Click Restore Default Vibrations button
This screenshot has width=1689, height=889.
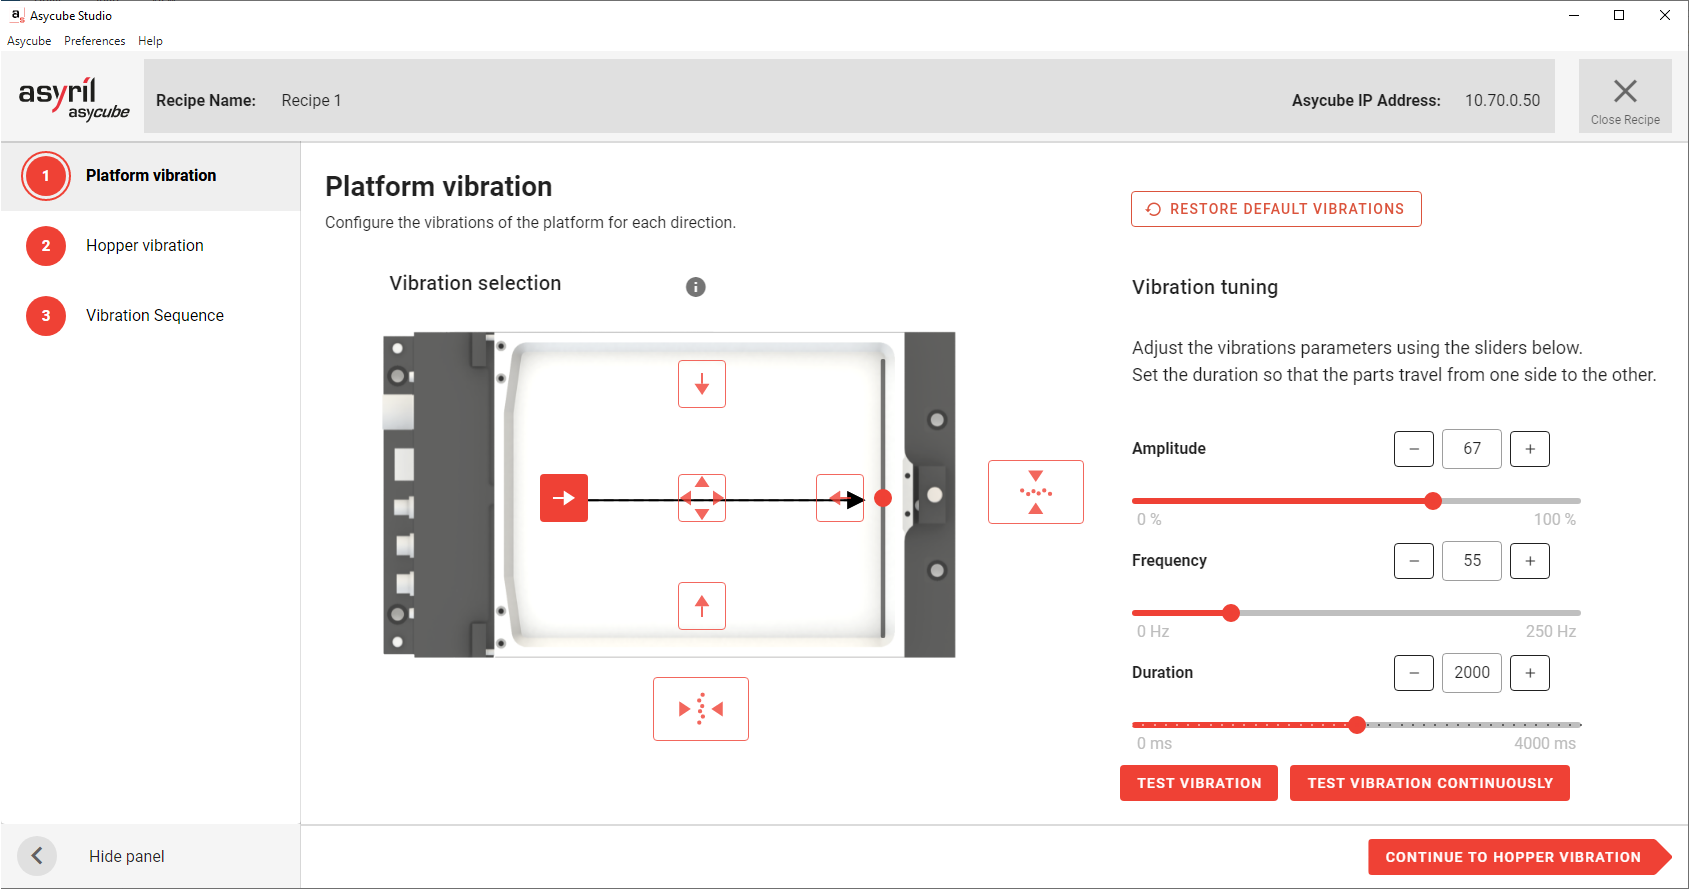point(1276,209)
